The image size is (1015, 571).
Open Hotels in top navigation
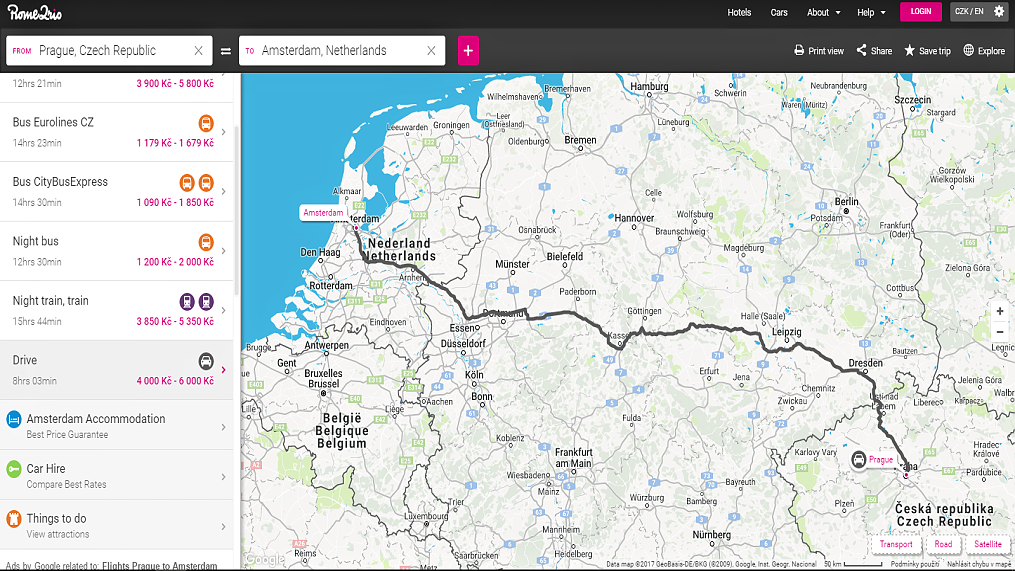pos(739,12)
